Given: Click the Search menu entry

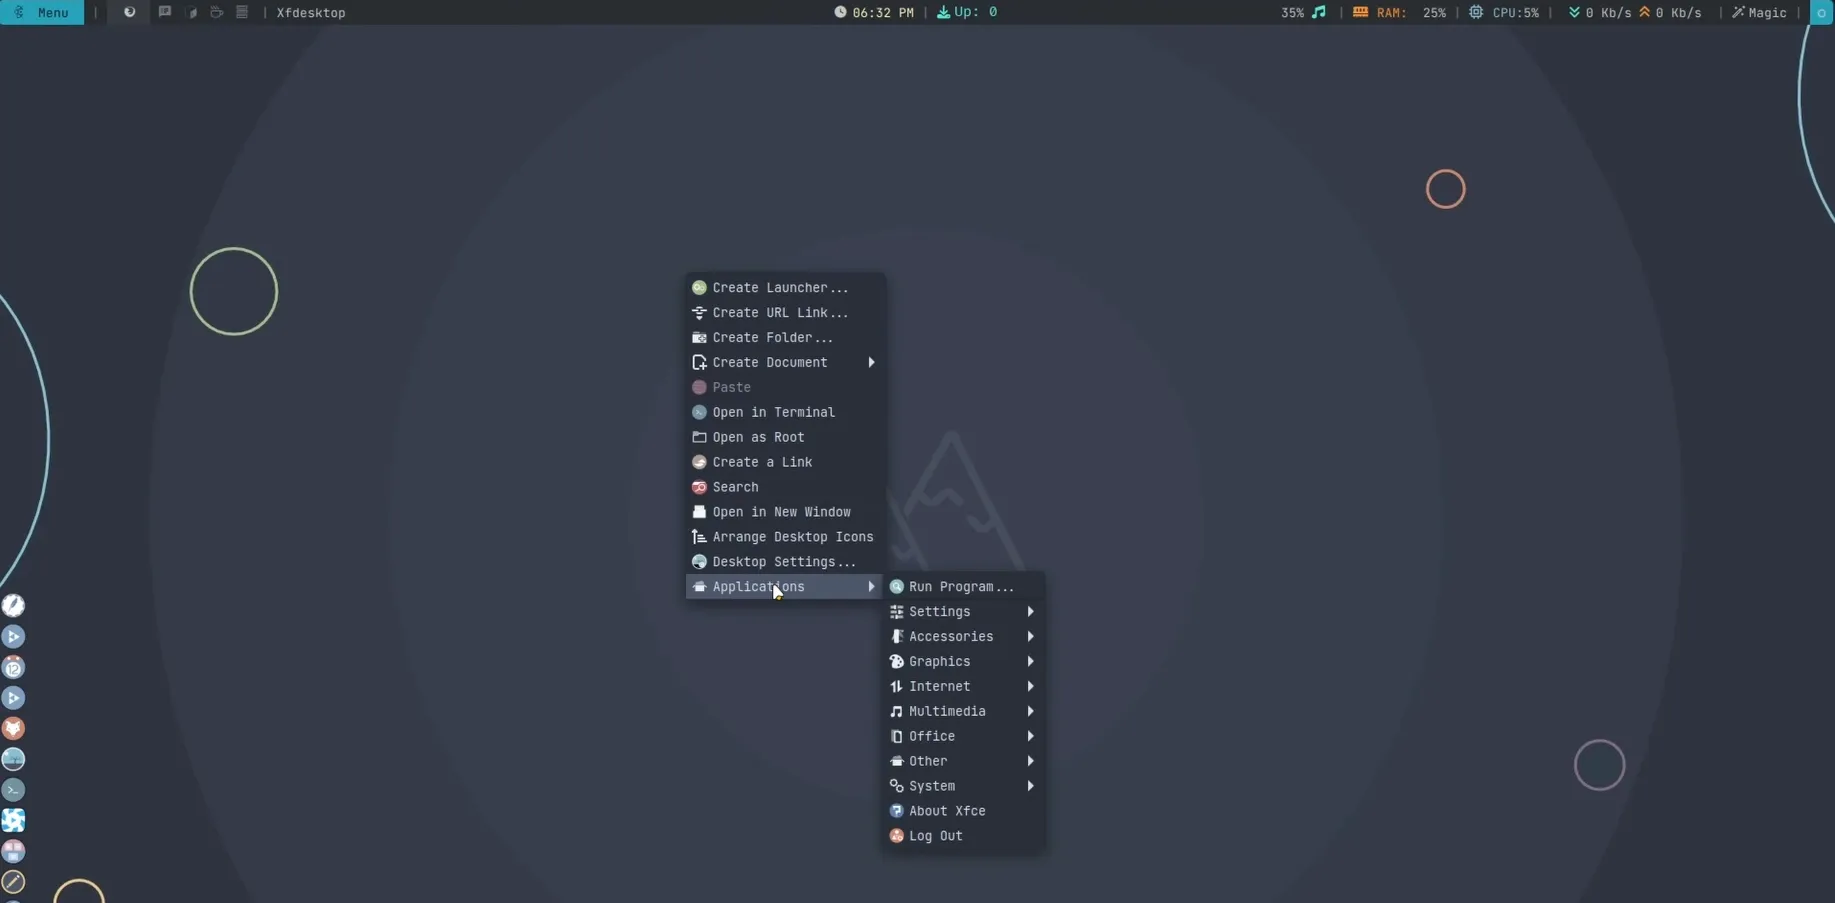Looking at the screenshot, I should click(x=785, y=487).
